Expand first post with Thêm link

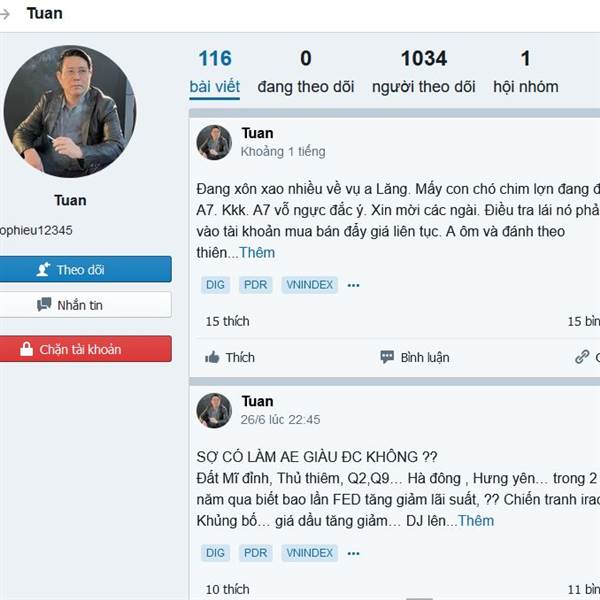[x=257, y=253]
